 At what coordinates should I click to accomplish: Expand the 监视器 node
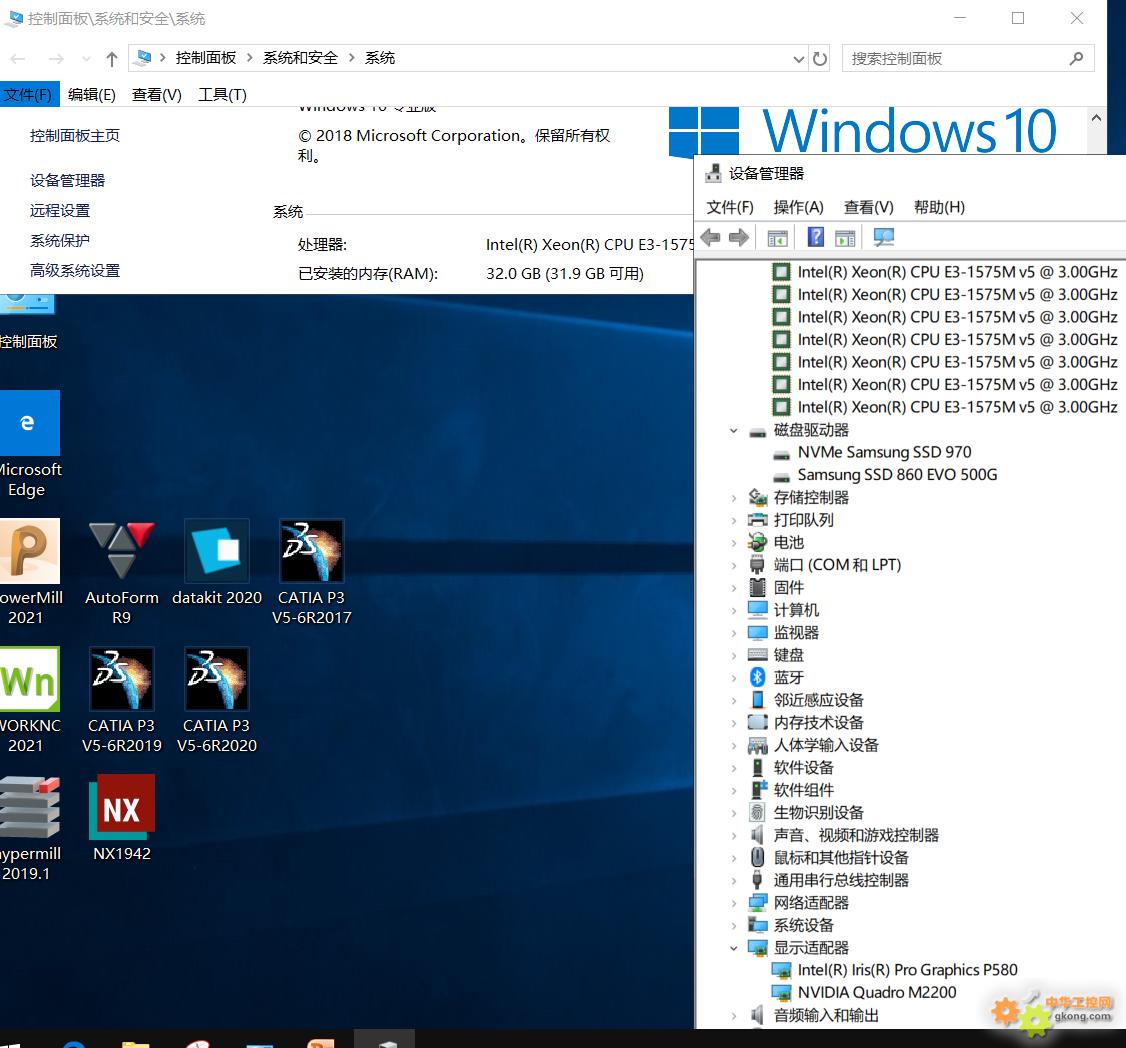tap(733, 633)
